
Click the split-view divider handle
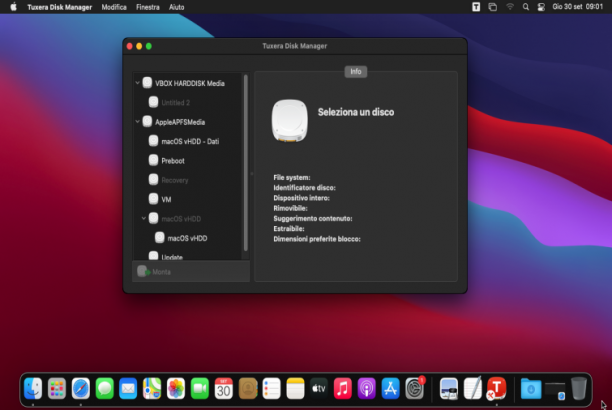pyautogui.click(x=252, y=173)
